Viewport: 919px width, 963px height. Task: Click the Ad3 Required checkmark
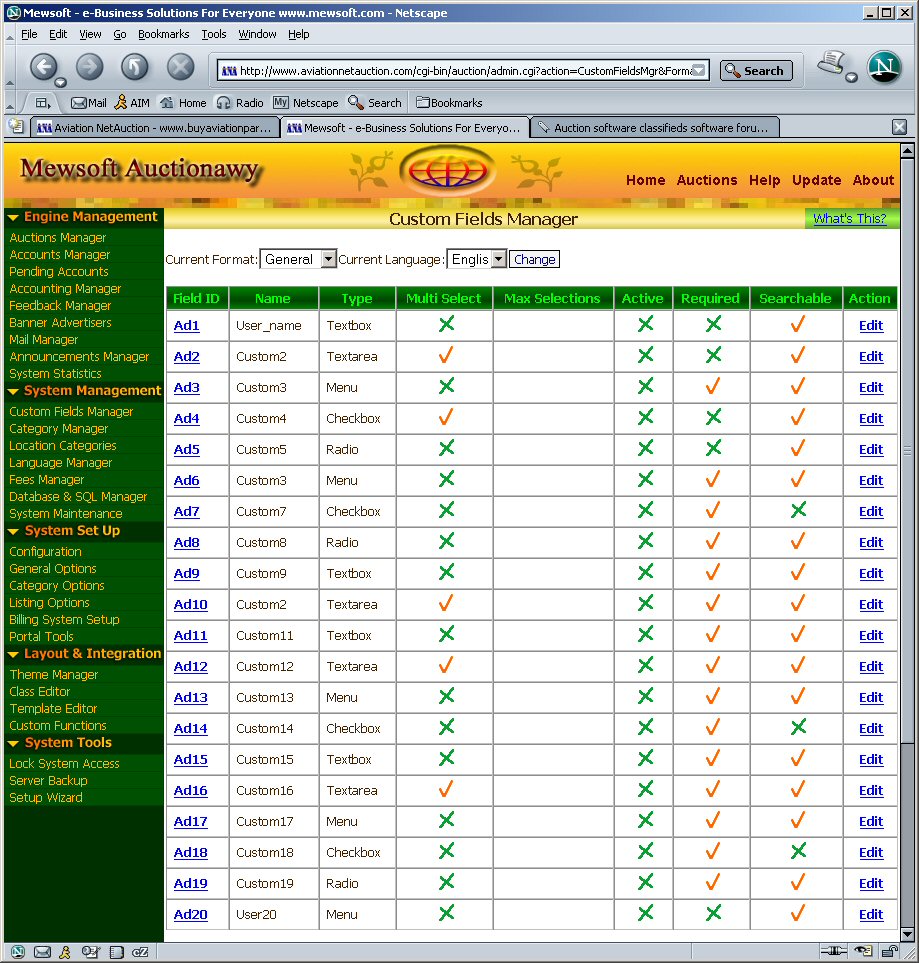coord(713,386)
